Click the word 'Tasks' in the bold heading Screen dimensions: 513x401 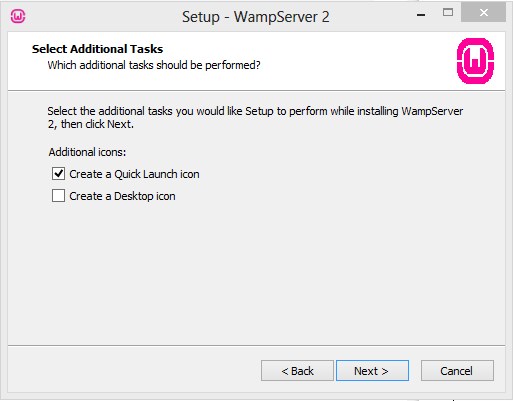pyautogui.click(x=146, y=49)
